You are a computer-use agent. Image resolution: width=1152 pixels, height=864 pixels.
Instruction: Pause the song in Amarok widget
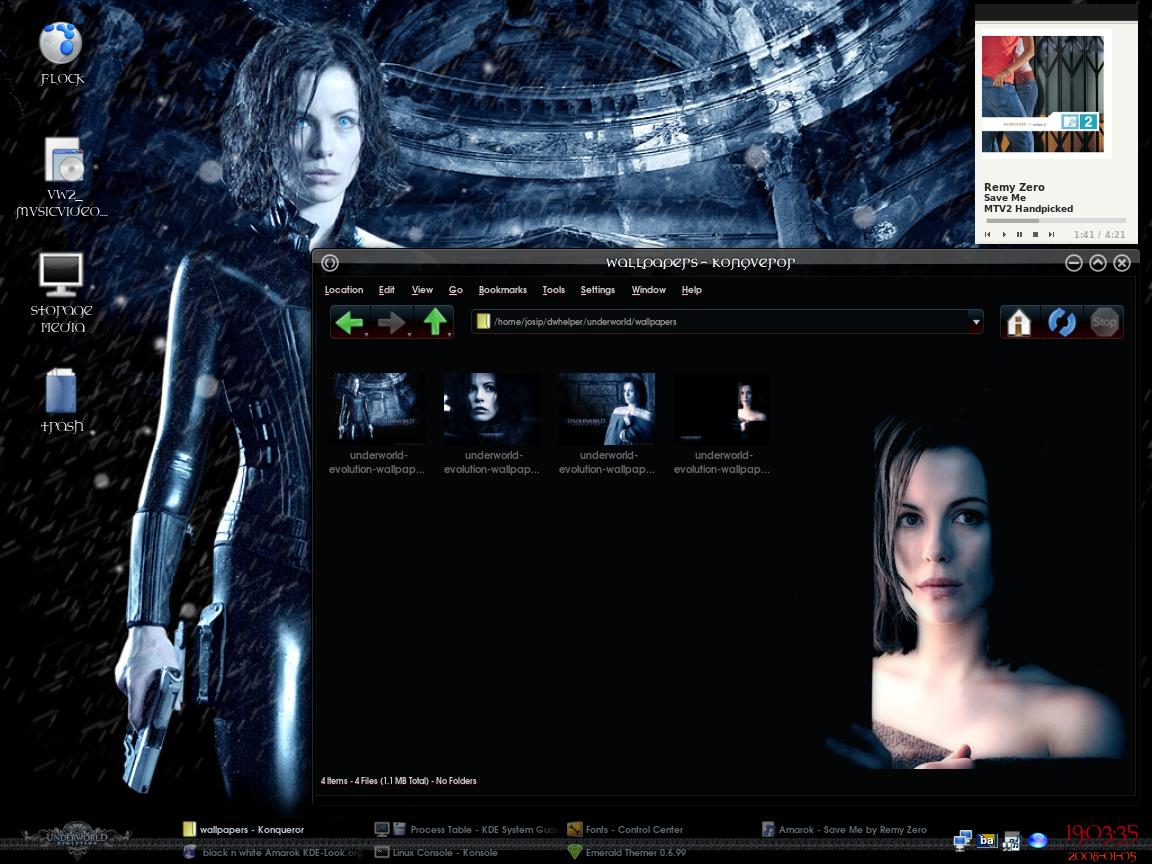(1020, 234)
